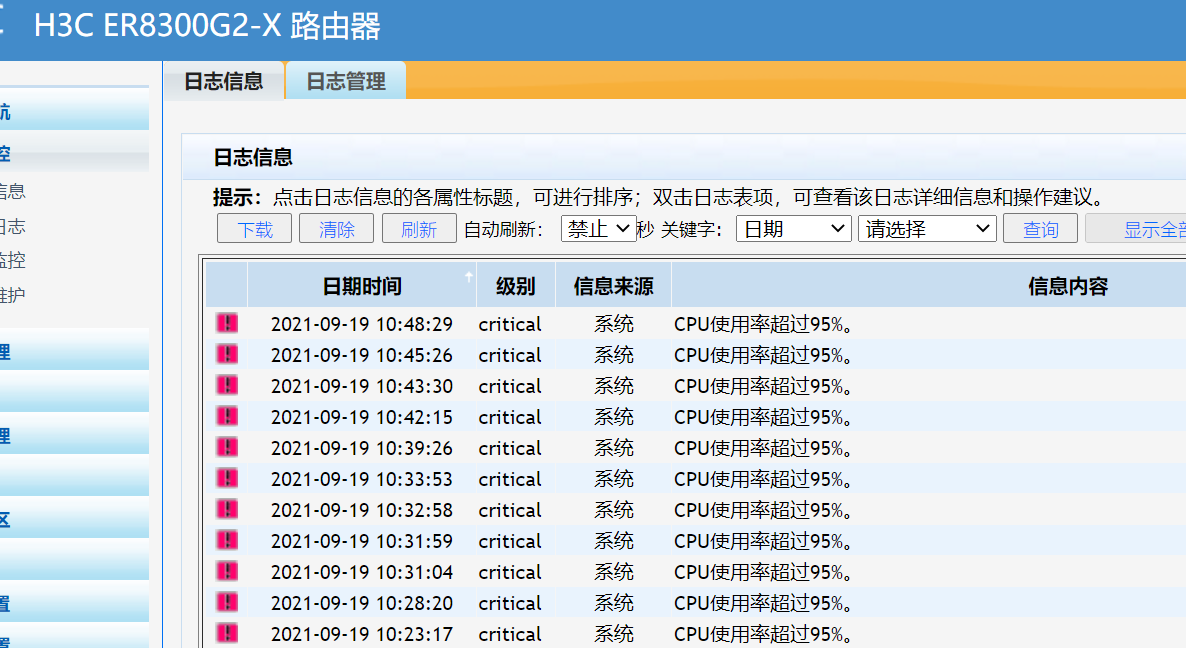Click critical alert icon for 10:45:26 log
The image size is (1186, 648).
227,355
